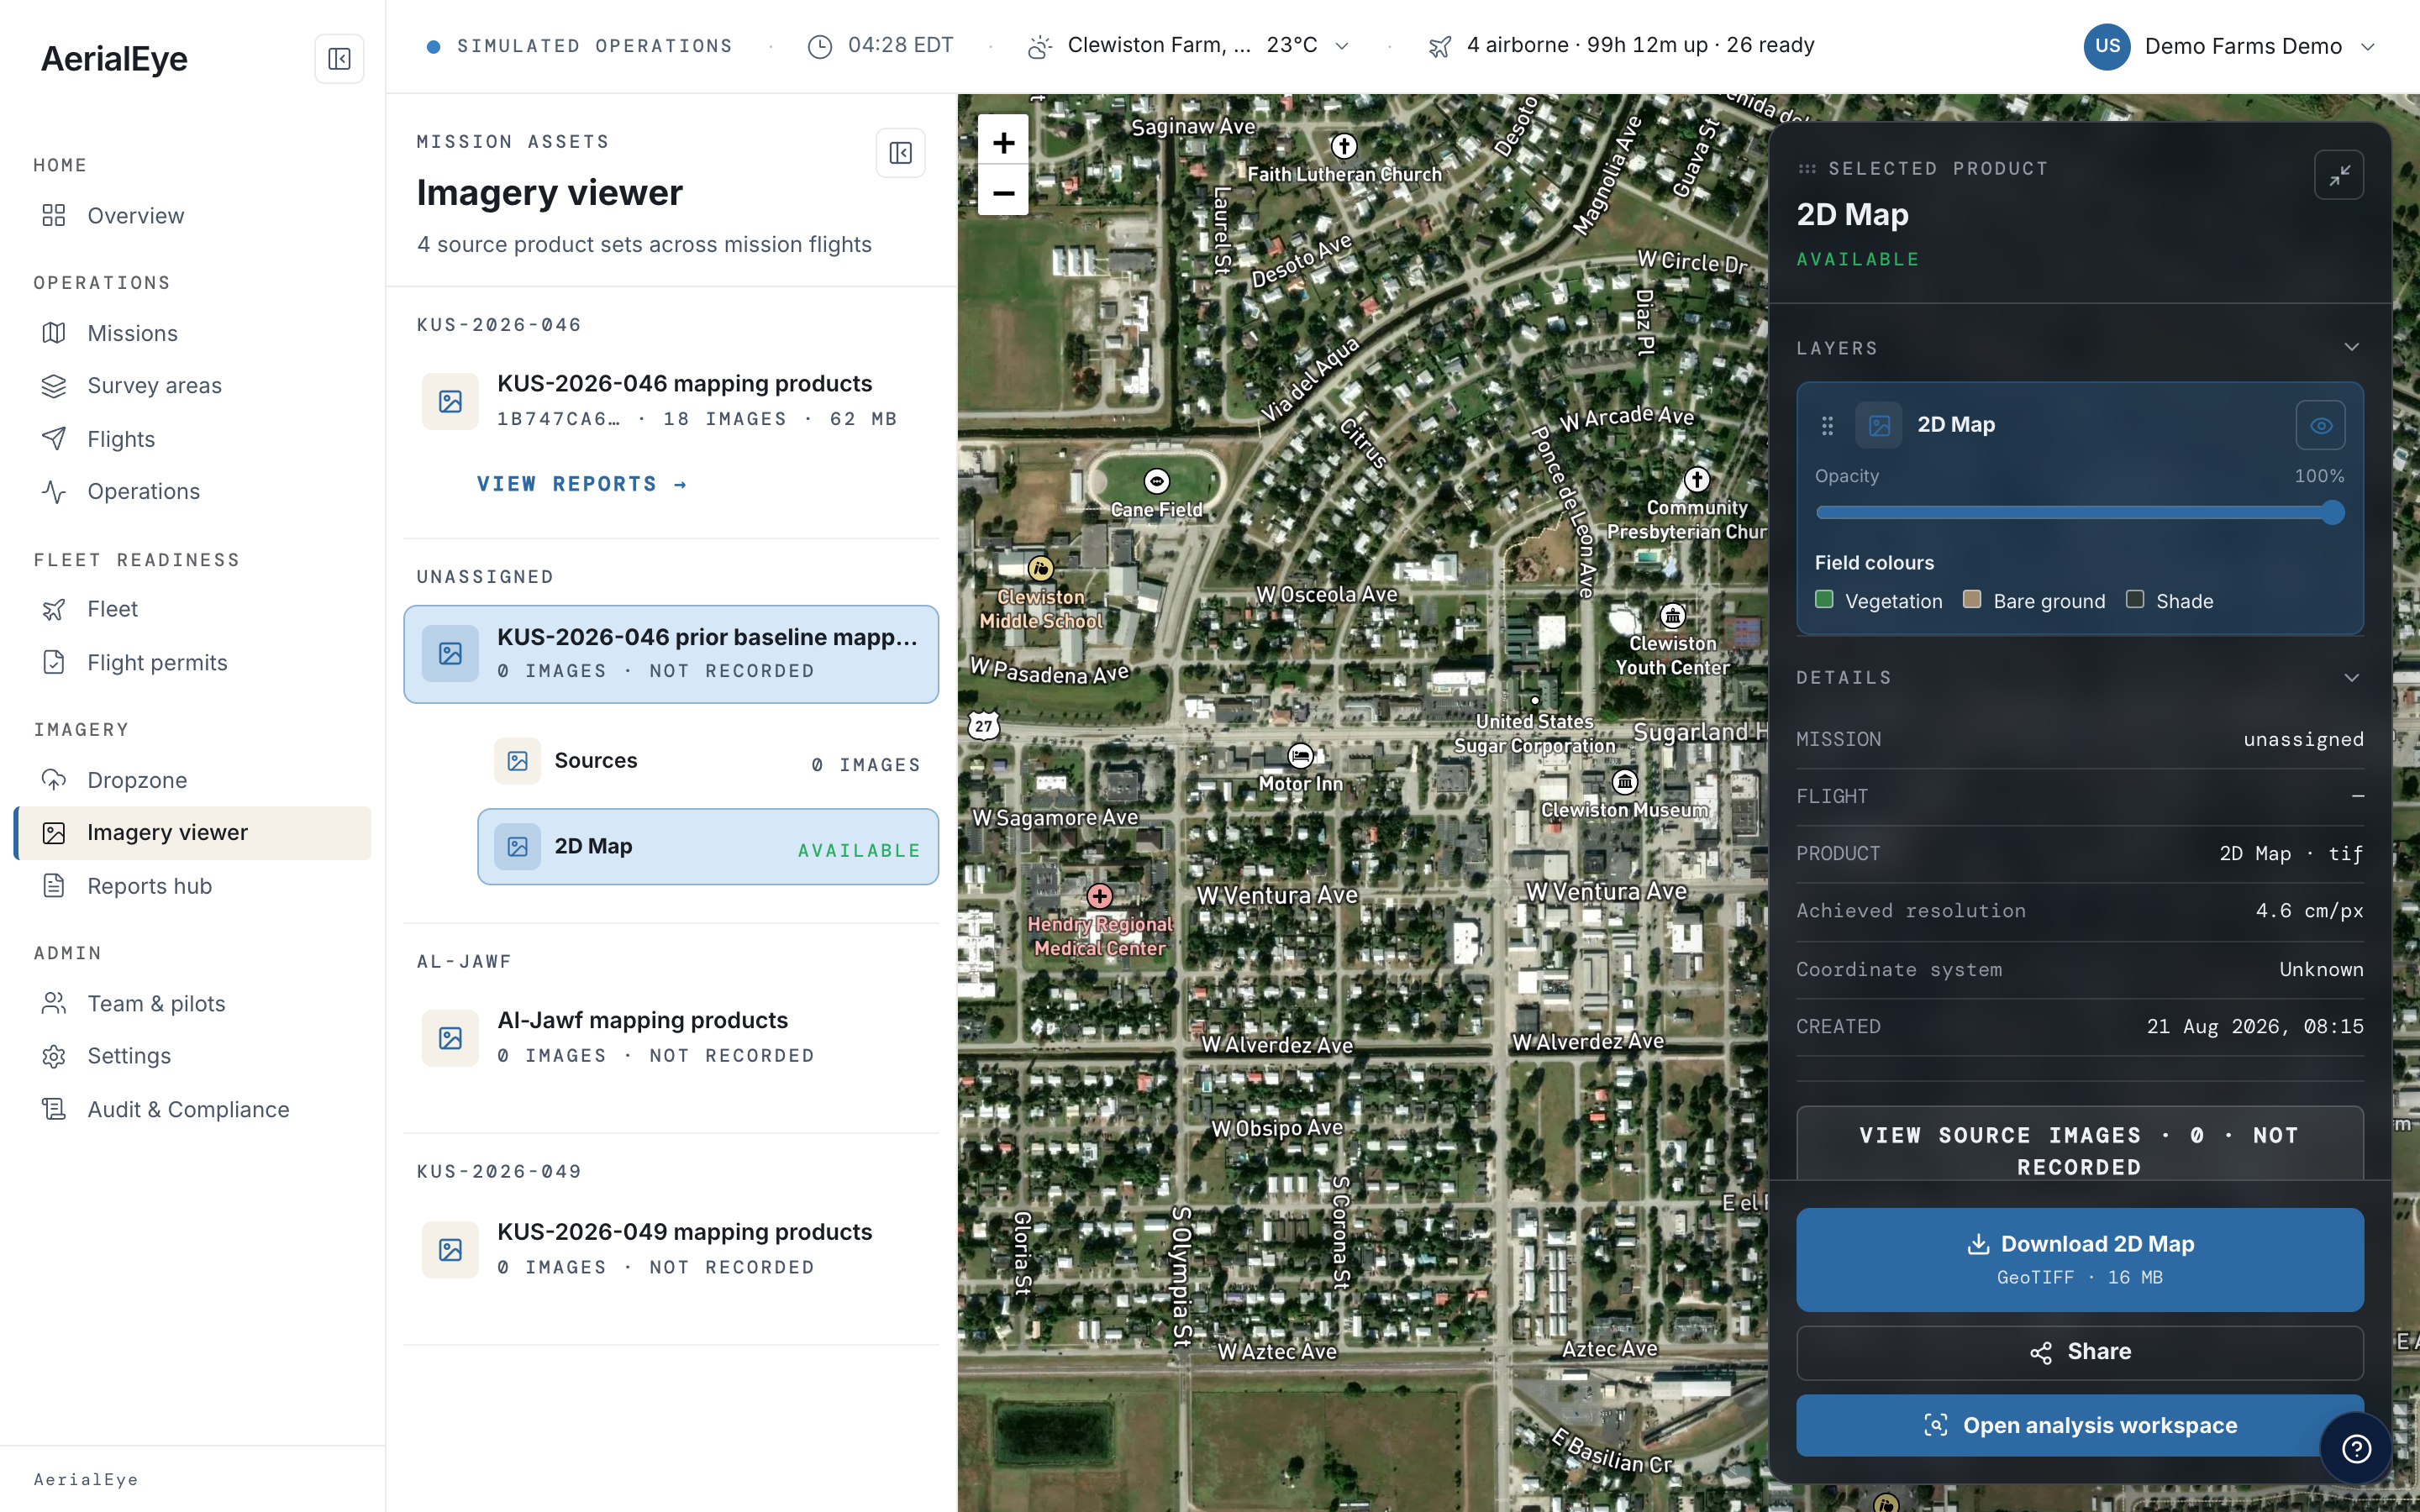The height and width of the screenshot is (1512, 2420).
Task: Toggle the Shade checkbox
Action: click(x=2135, y=600)
